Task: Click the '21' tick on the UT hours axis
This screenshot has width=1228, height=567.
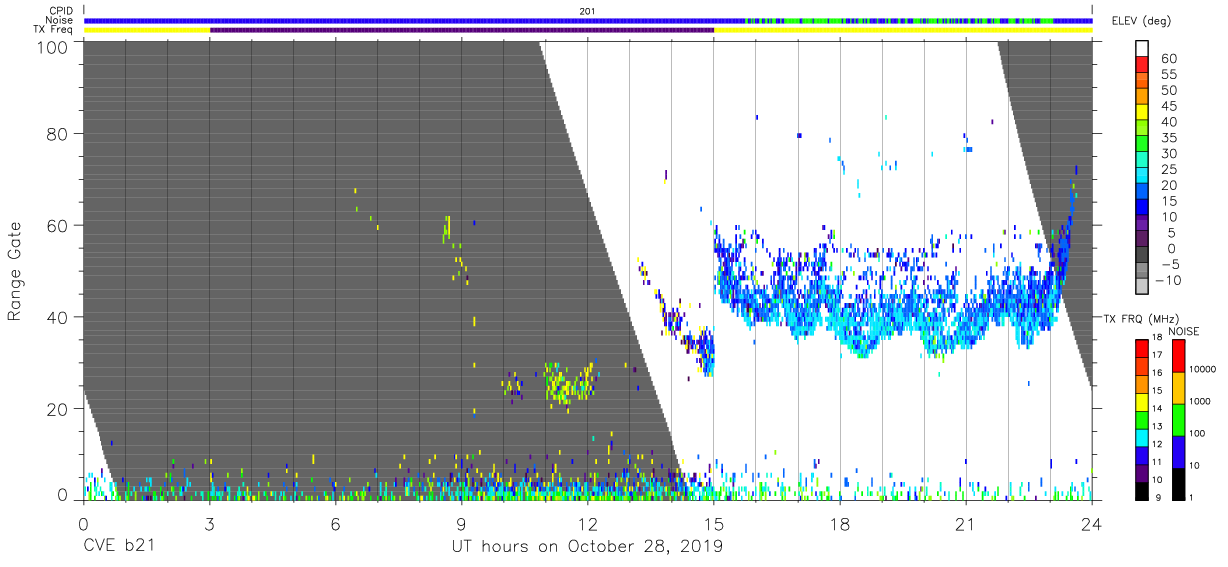Action: point(965,523)
